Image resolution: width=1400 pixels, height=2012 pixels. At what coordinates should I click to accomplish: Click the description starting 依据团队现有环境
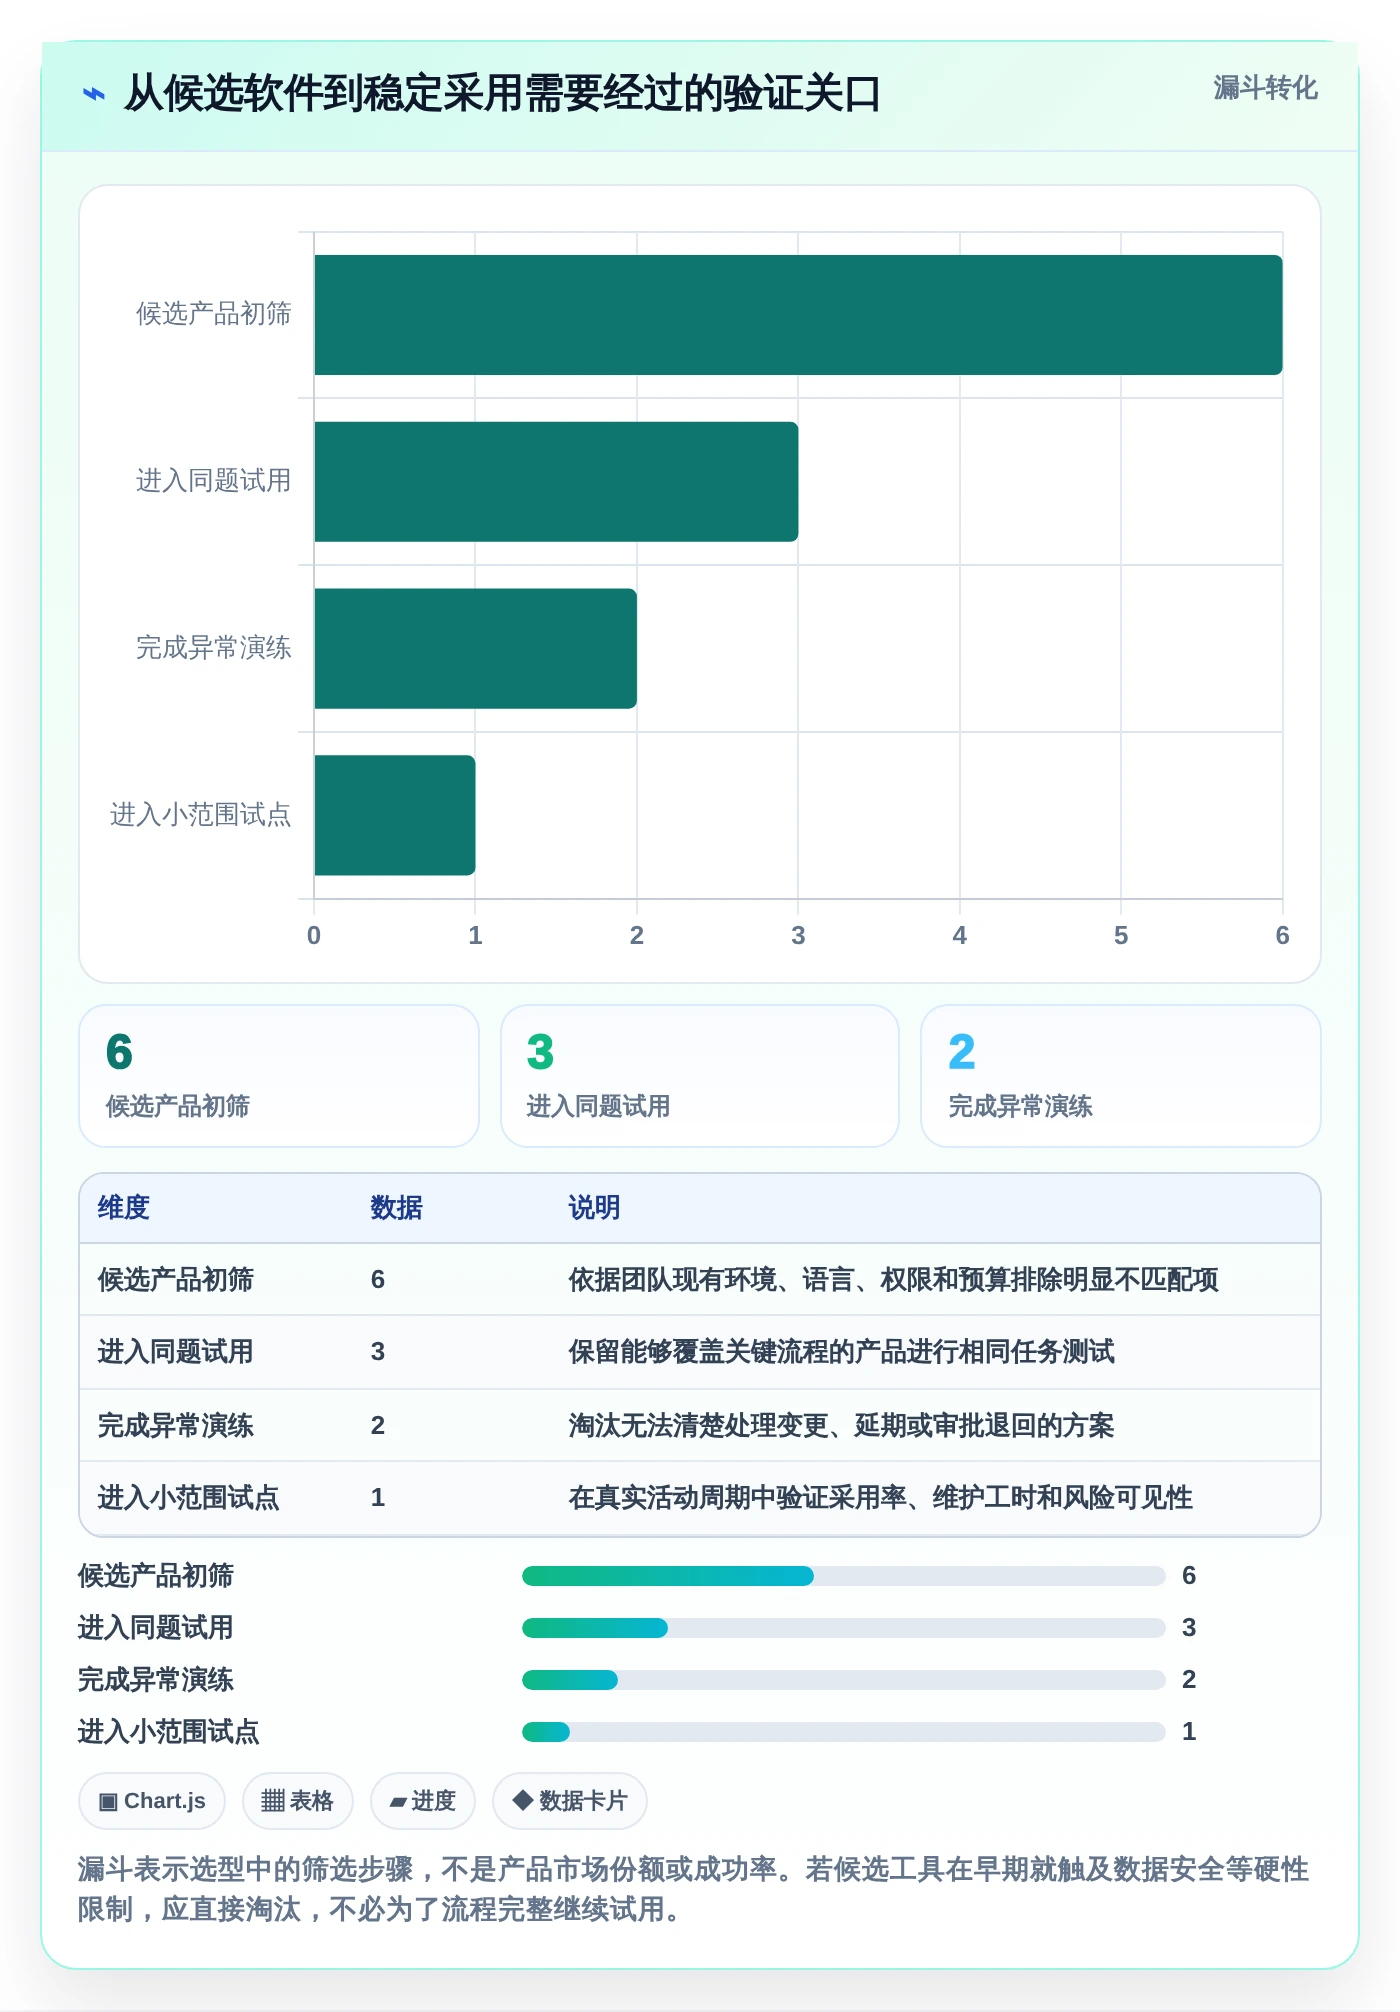pos(894,1280)
